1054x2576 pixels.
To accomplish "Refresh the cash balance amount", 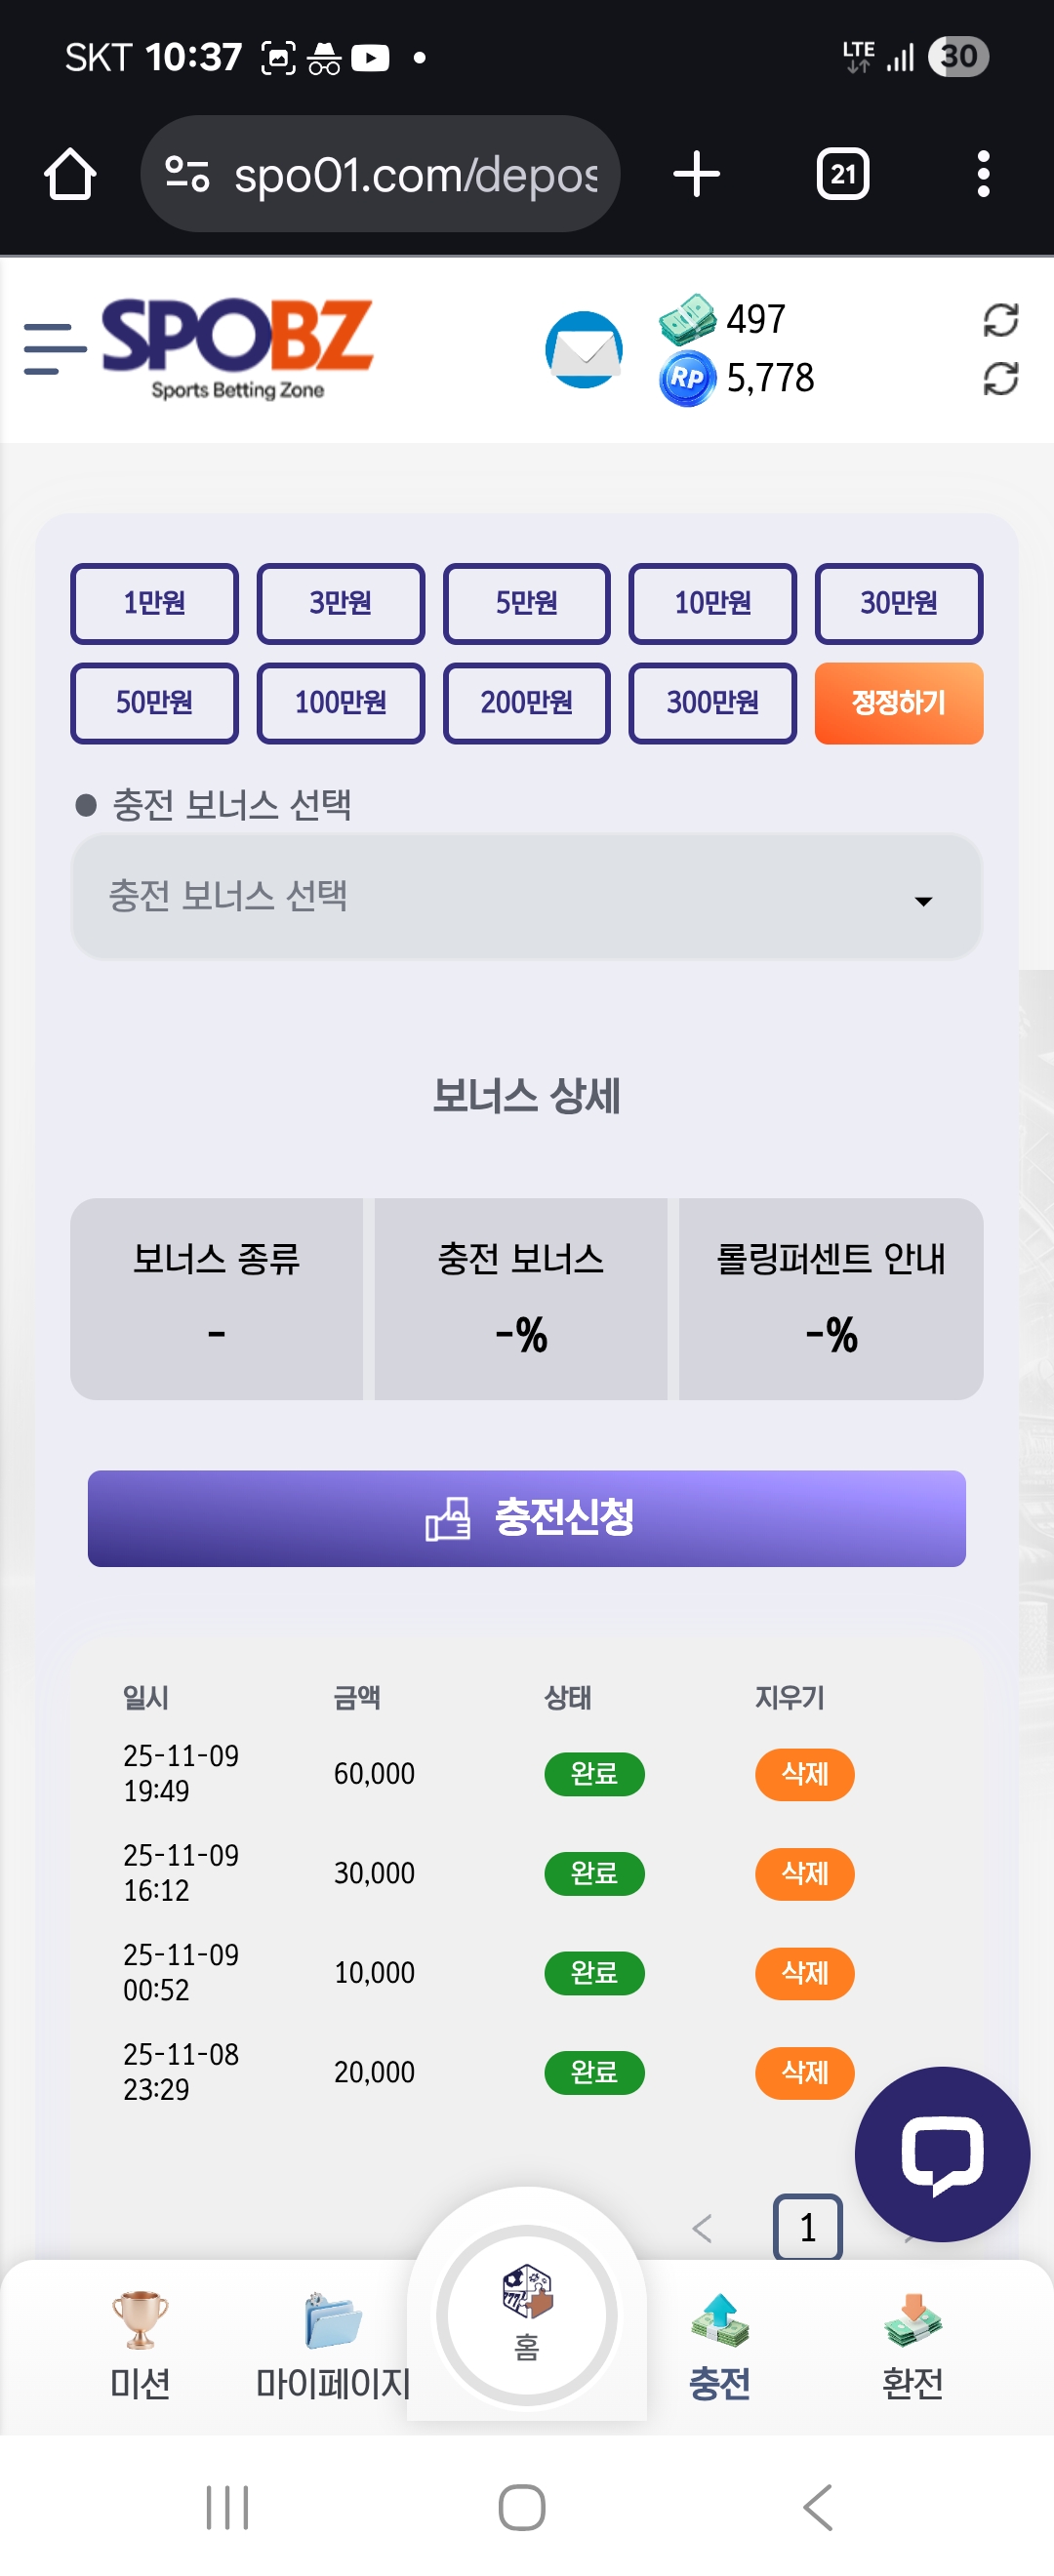I will coord(1000,320).
